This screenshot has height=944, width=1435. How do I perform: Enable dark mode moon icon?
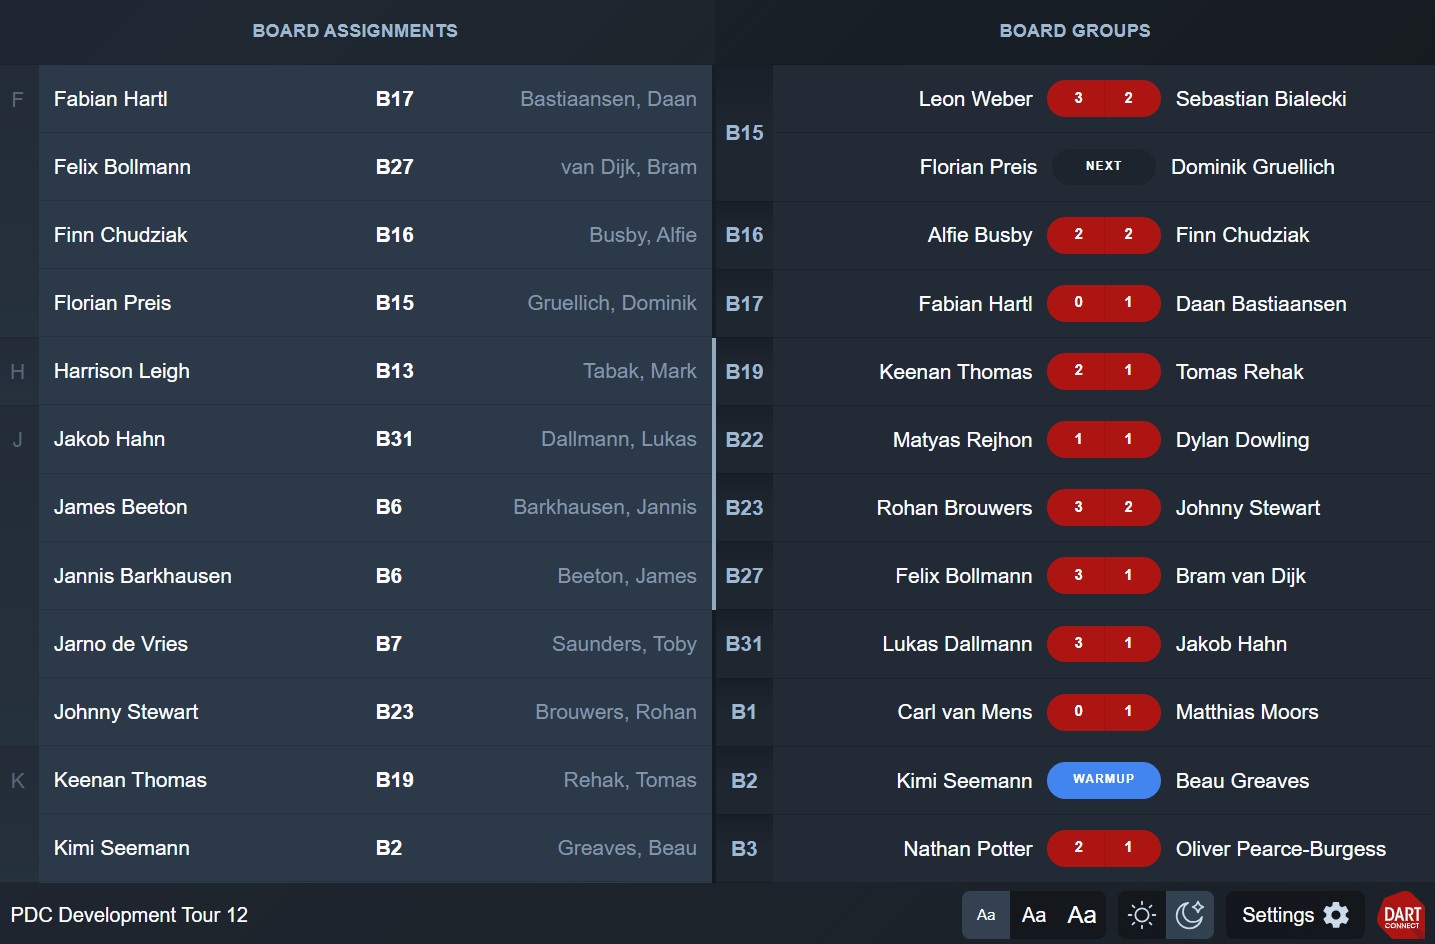pyautogui.click(x=1190, y=915)
